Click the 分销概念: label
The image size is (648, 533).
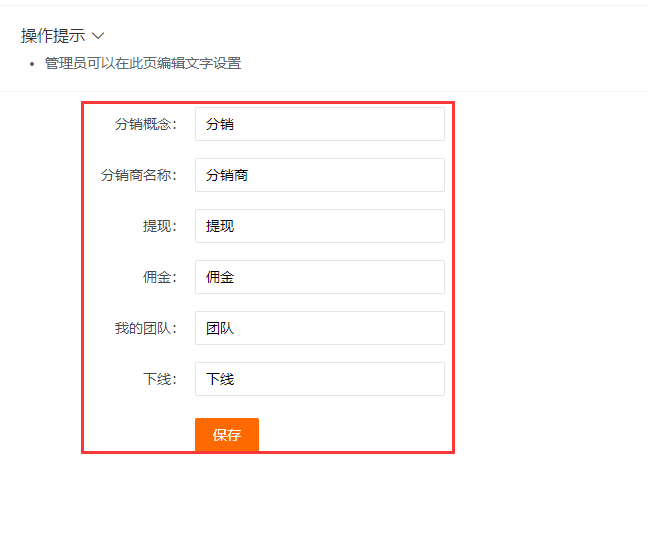[x=146, y=124]
